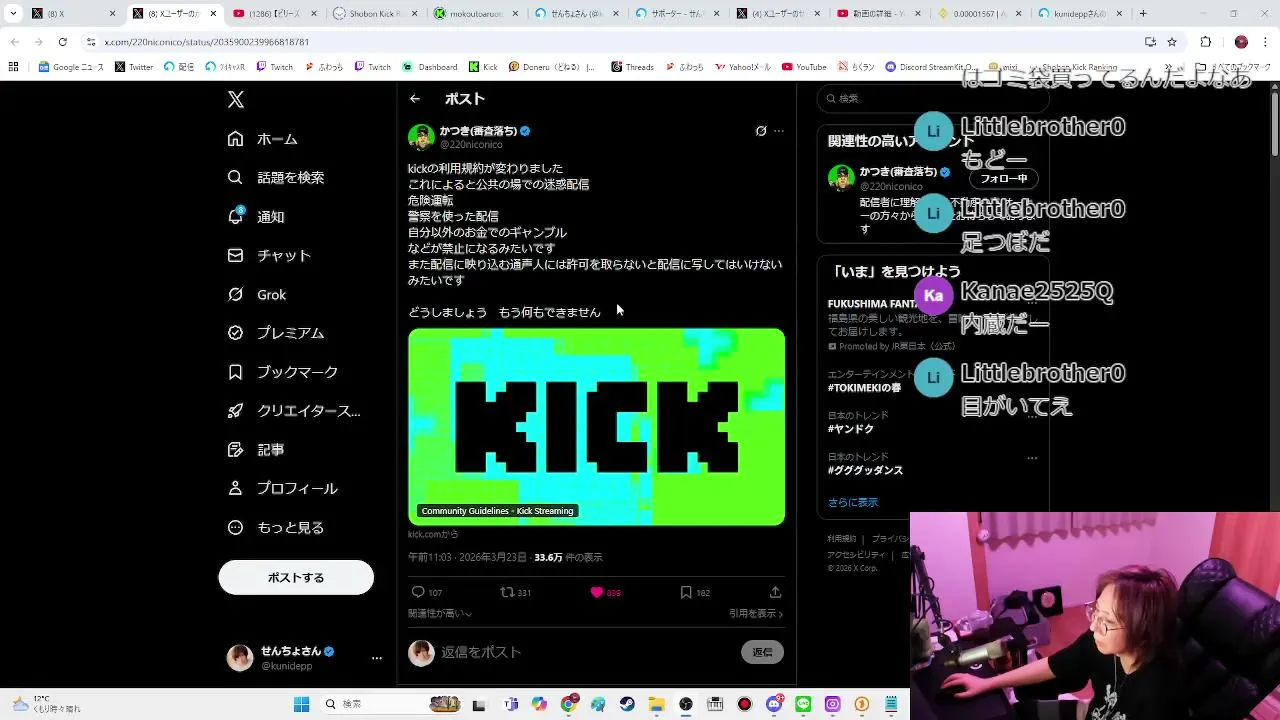Click the share icon on the post

(775, 592)
